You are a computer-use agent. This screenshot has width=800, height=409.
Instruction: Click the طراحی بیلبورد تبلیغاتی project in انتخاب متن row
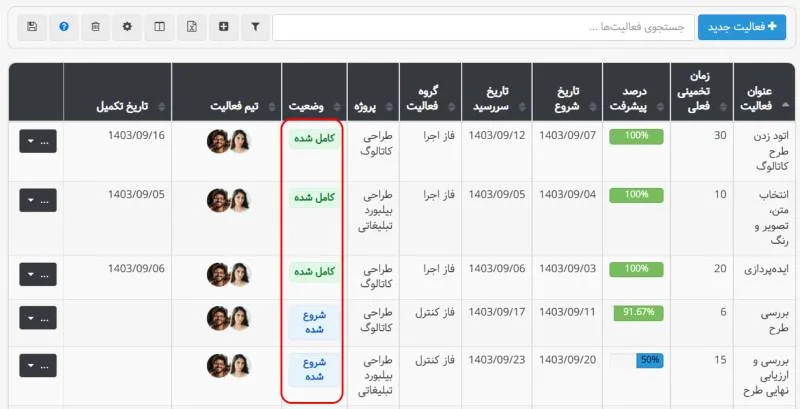coord(375,211)
